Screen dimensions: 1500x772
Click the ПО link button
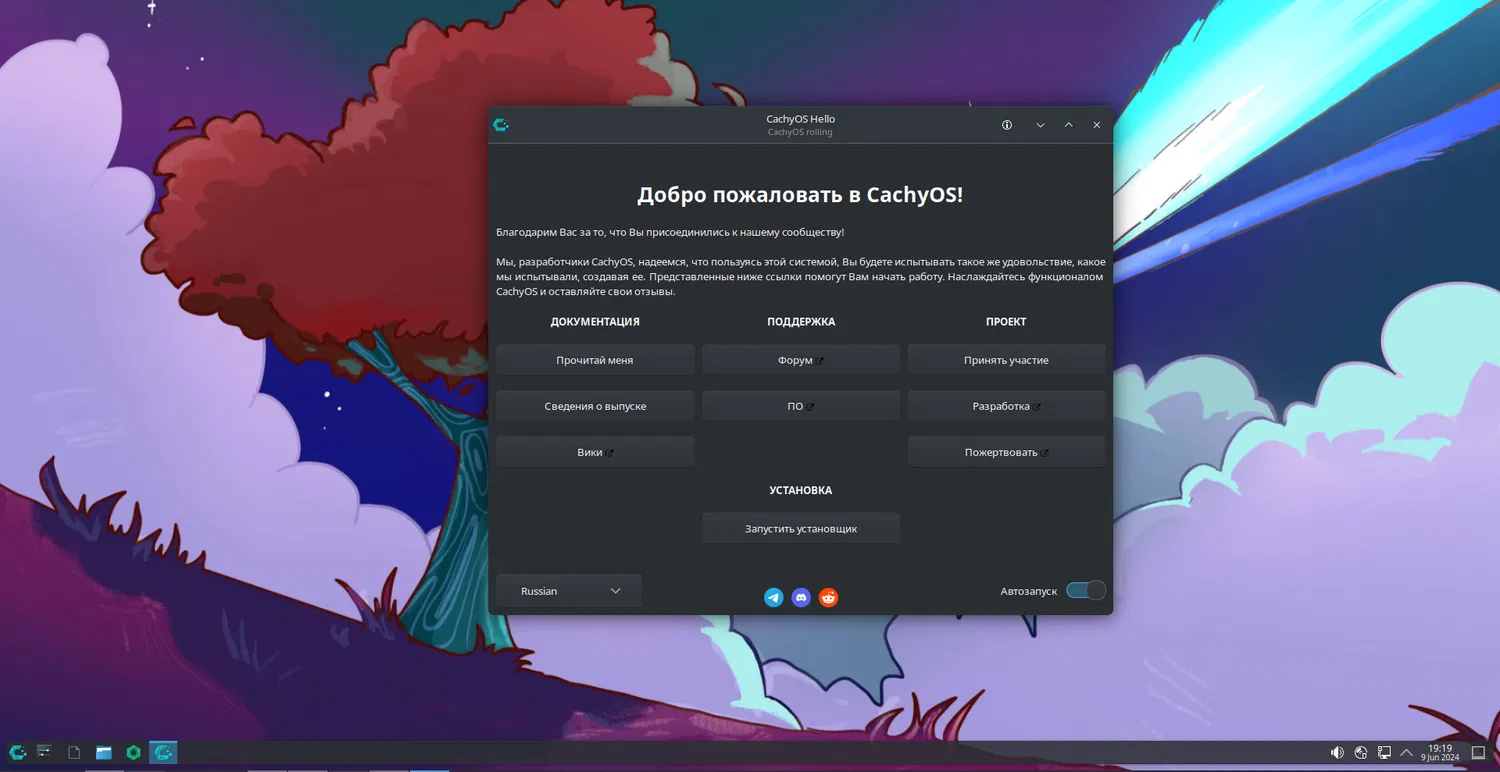(x=801, y=406)
